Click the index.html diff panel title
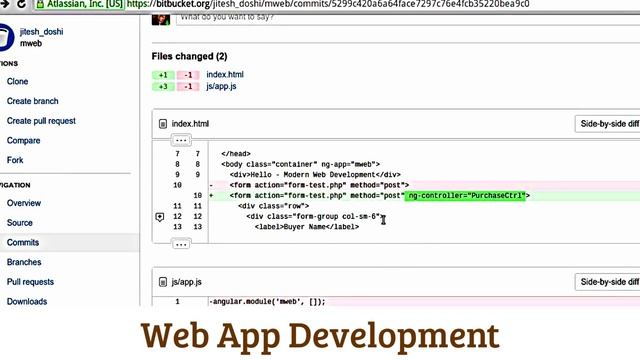Screen dimensions: 640x360 coord(190,124)
